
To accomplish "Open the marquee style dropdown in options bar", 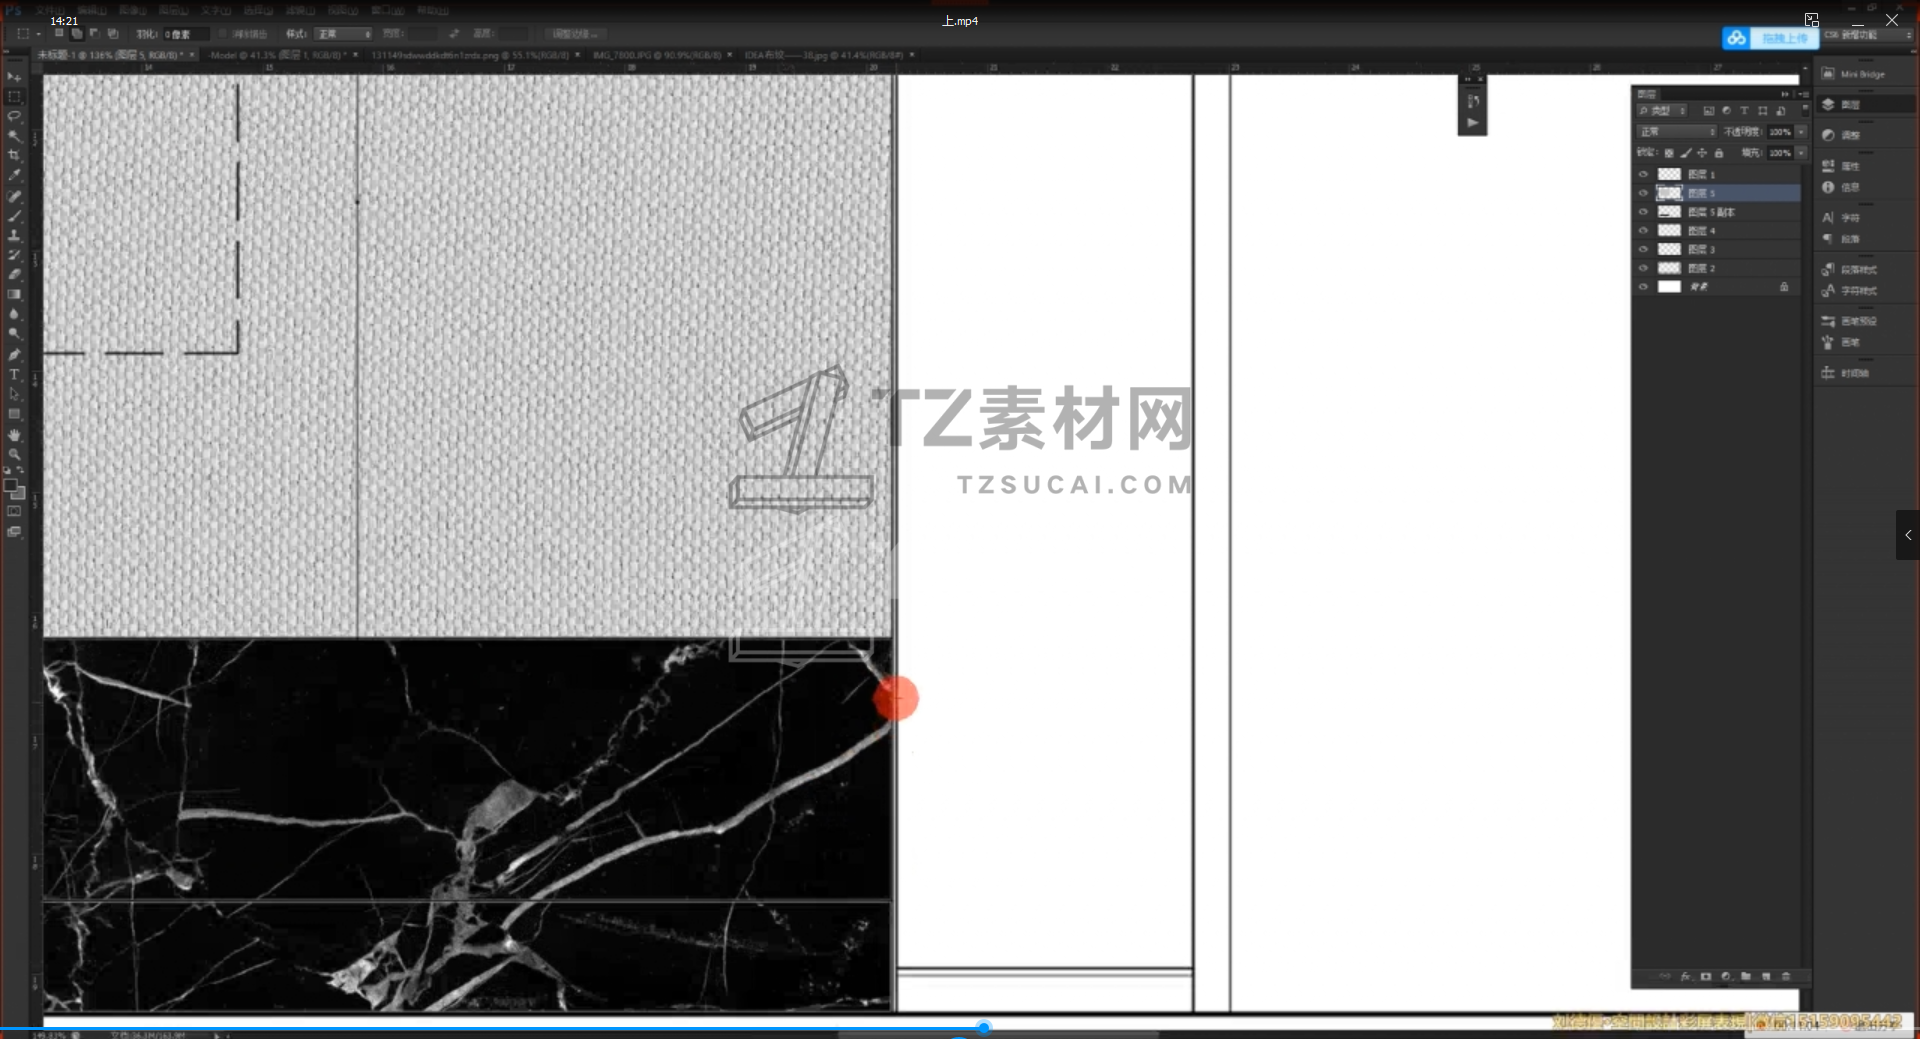I will (343, 34).
